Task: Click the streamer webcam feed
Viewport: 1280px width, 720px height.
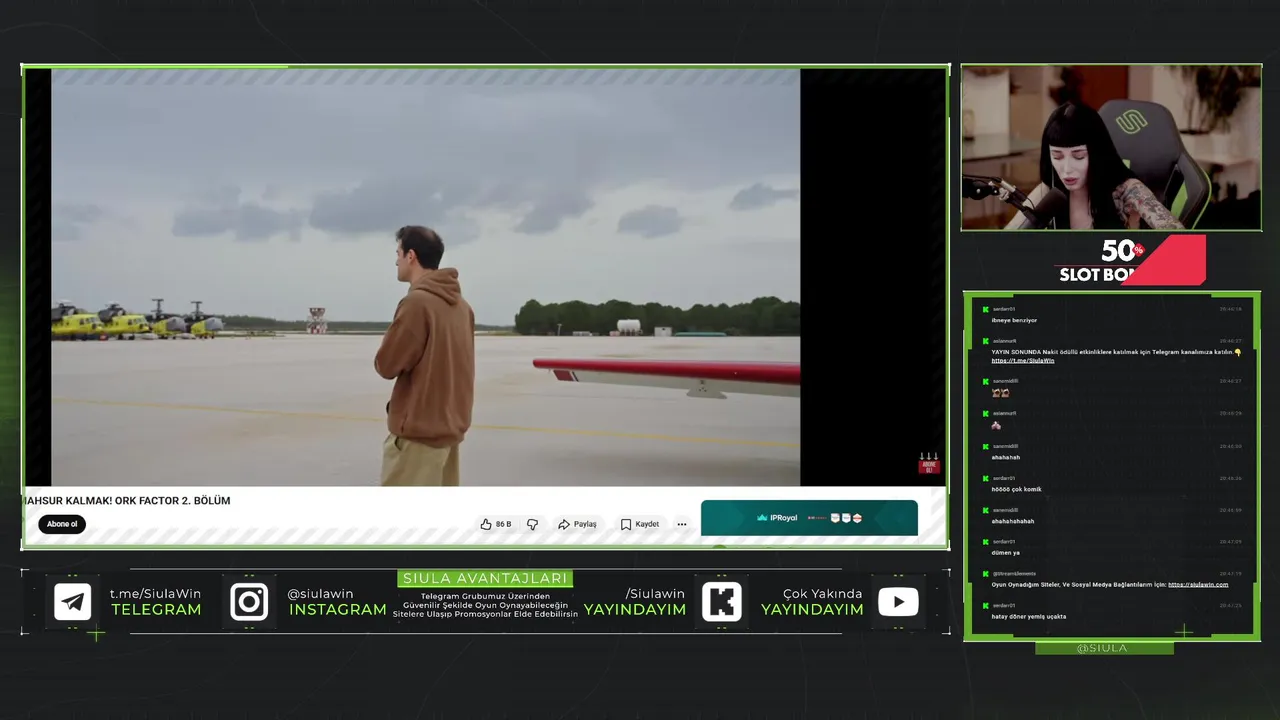Action: 1111,148
